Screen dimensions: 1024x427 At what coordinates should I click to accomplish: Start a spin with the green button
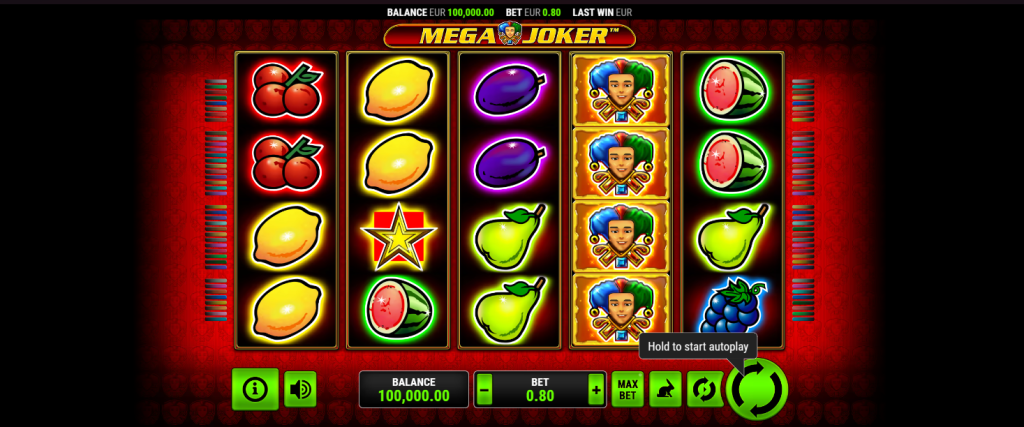[x=757, y=389]
